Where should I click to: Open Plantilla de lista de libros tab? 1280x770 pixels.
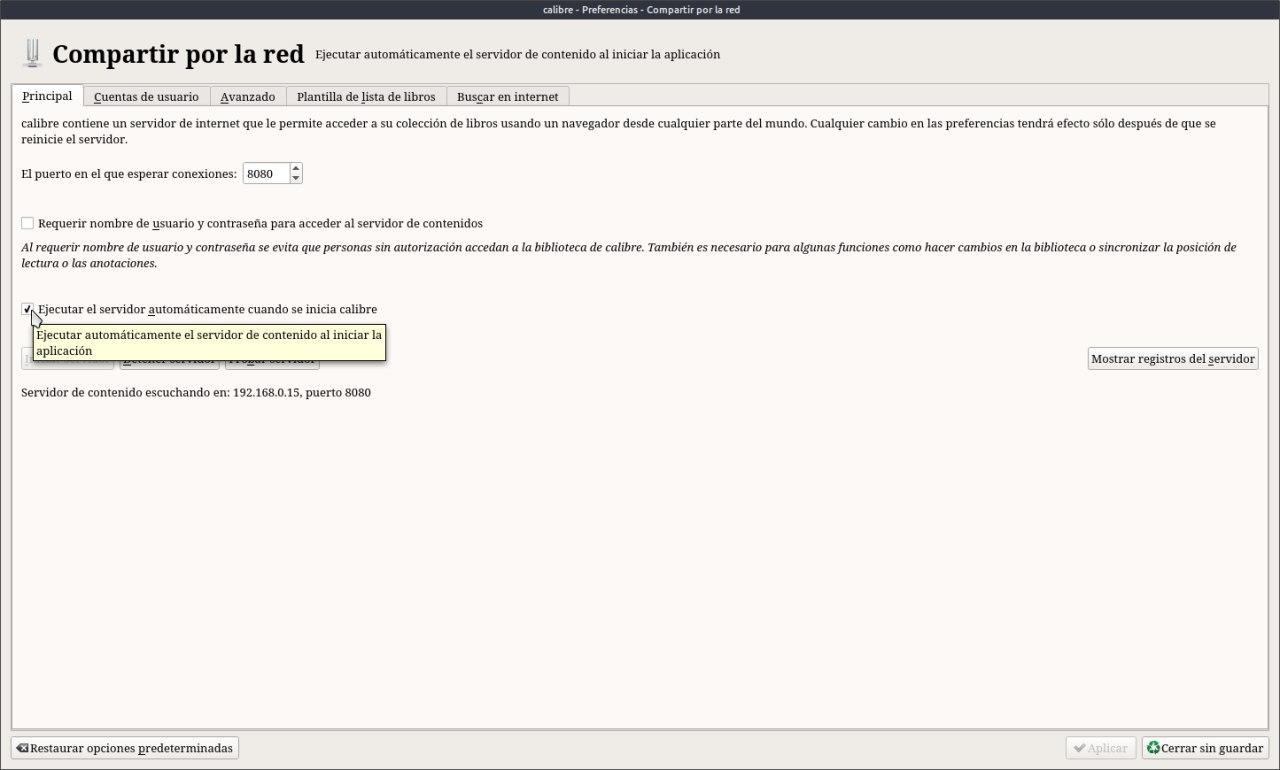[366, 97]
